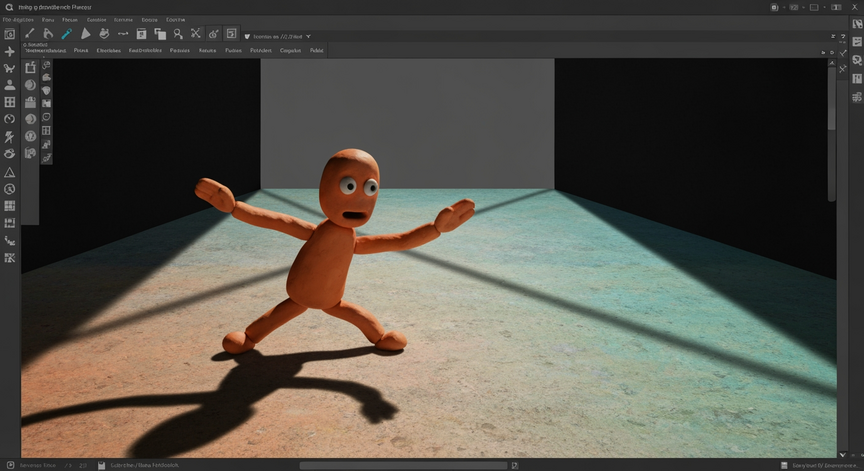
Task: Click the footprints icon in left sidebar
Action: (9, 240)
